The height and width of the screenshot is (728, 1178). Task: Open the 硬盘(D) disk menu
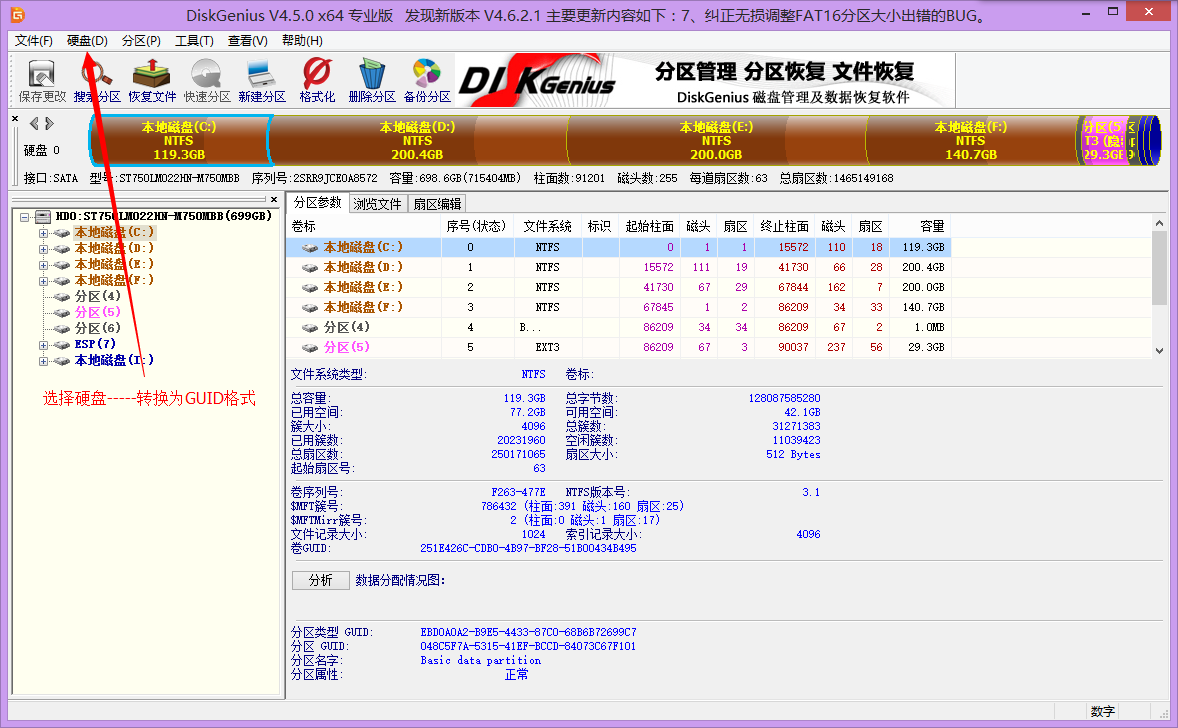[87, 41]
